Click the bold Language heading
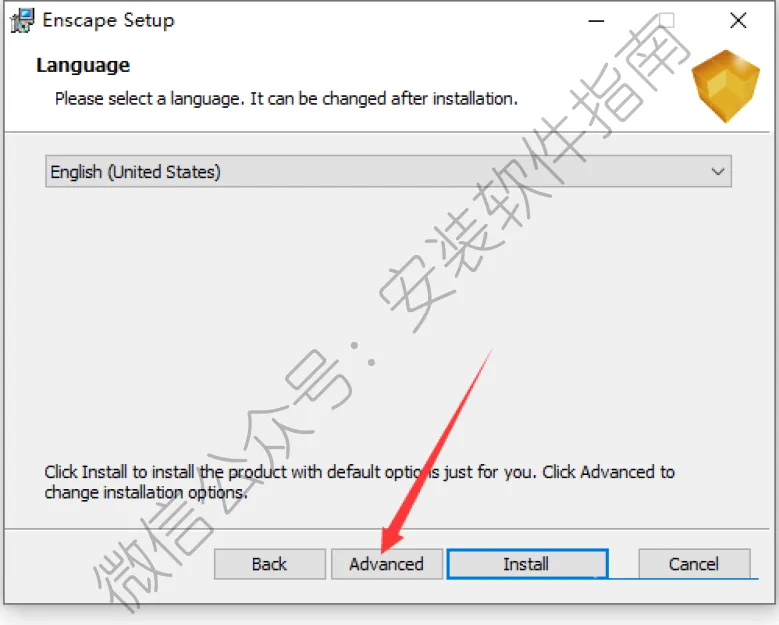This screenshot has height=625, width=779. [83, 65]
